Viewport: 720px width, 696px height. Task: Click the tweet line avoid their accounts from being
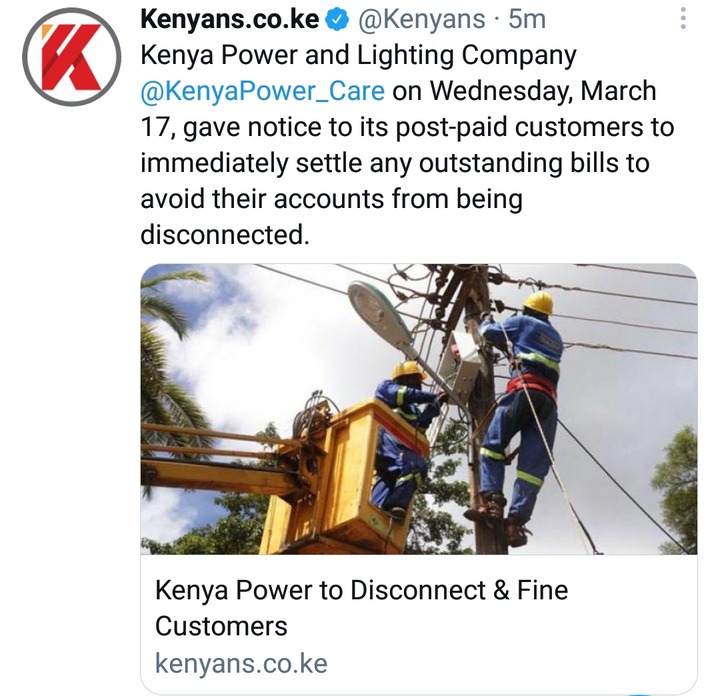coord(331,200)
